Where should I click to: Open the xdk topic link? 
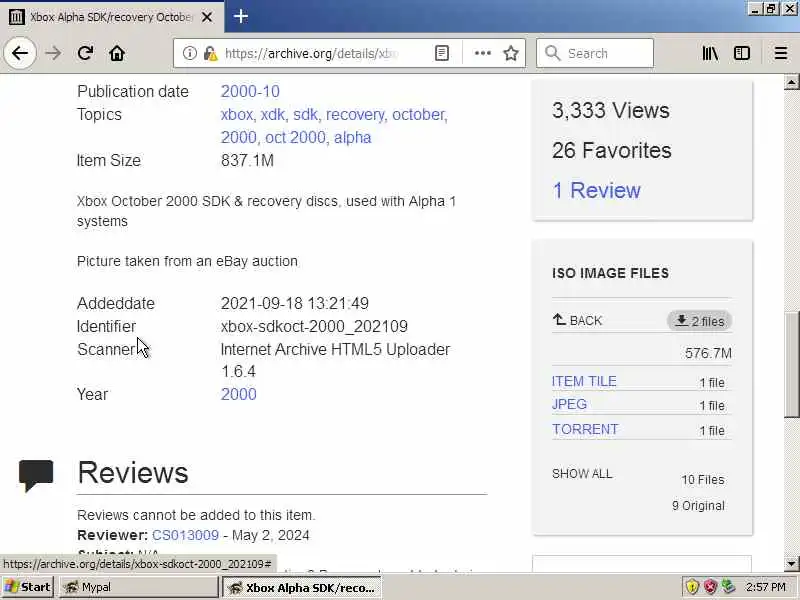click(273, 114)
